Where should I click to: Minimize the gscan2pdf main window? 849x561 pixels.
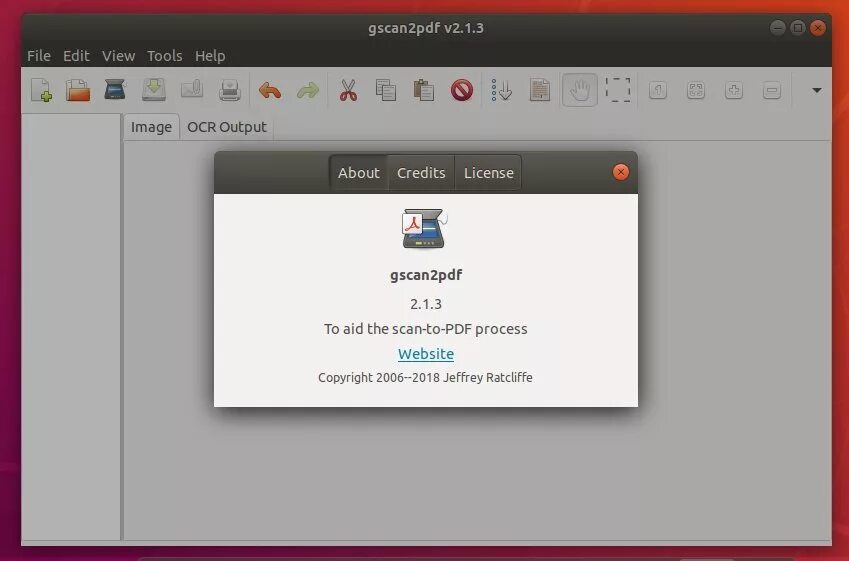778,28
